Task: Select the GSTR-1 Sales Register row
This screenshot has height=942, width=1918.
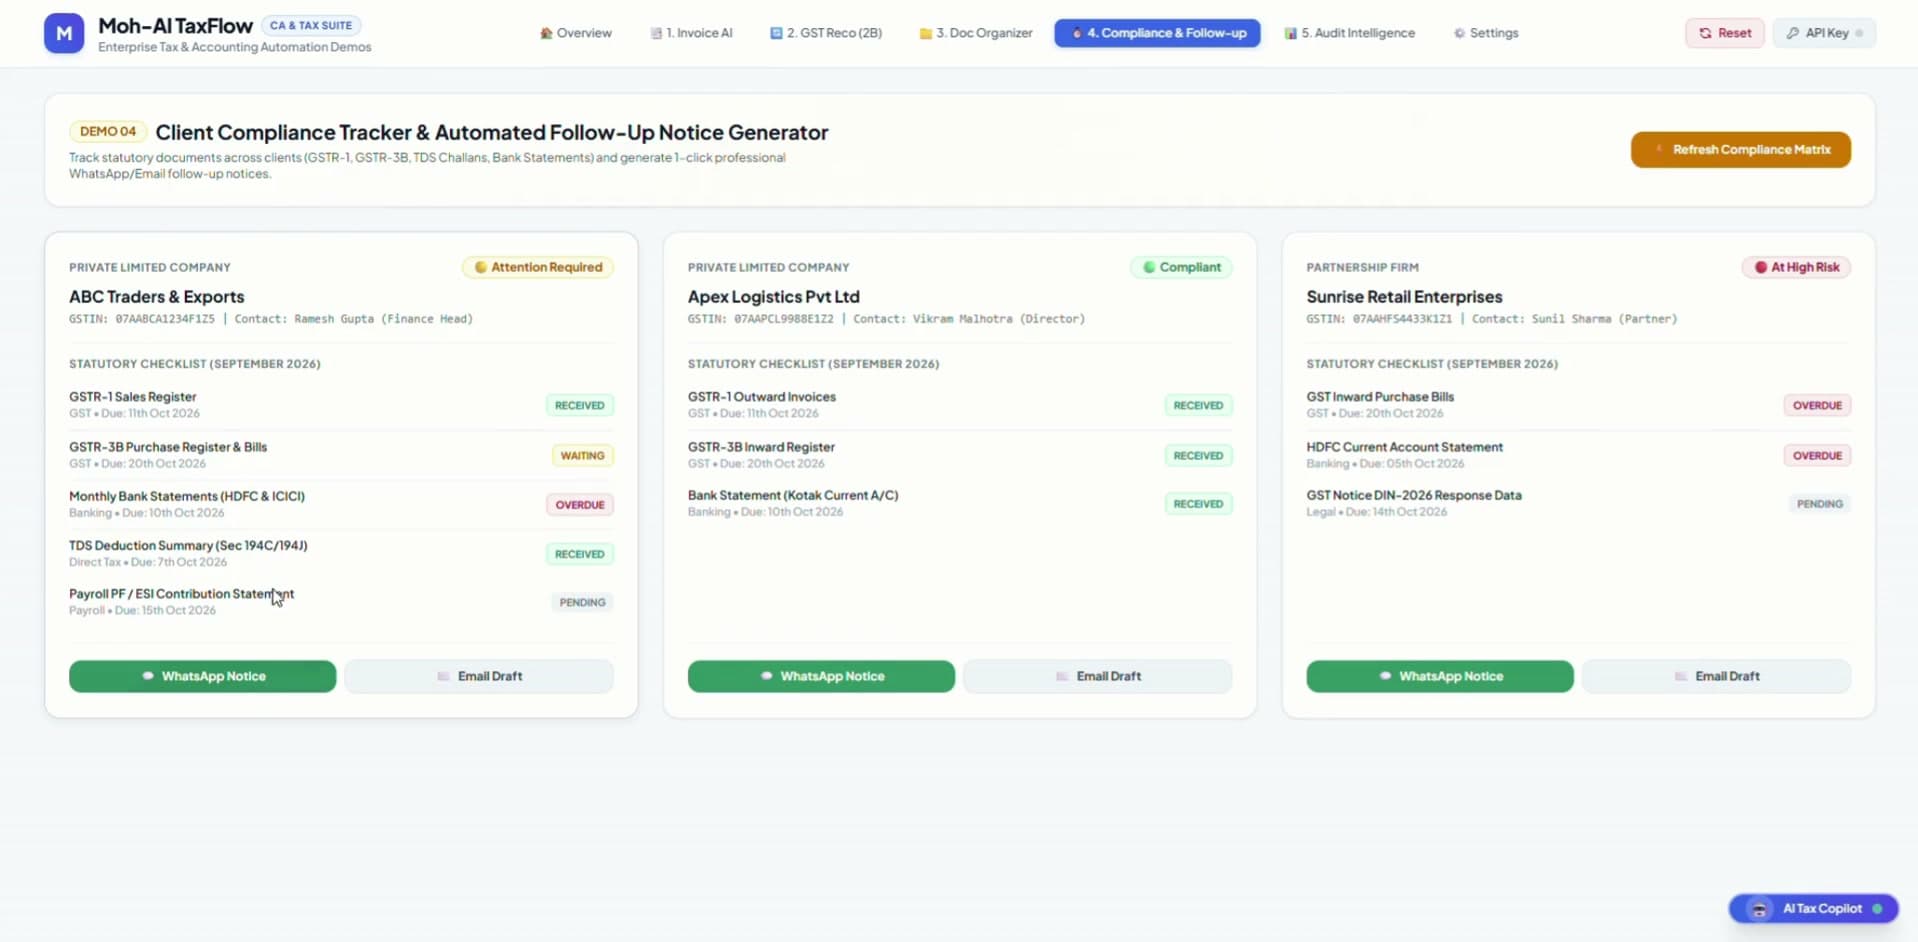Action: pos(341,405)
